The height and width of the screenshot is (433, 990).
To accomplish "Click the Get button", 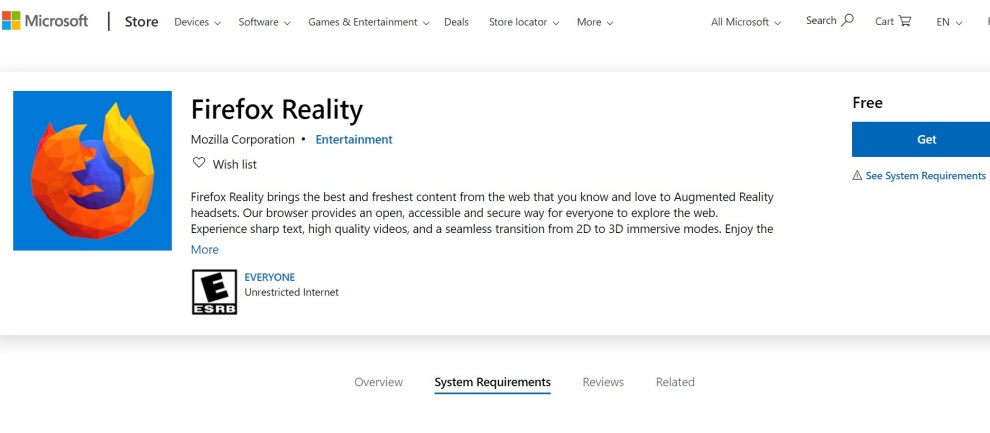I will click(x=921, y=139).
